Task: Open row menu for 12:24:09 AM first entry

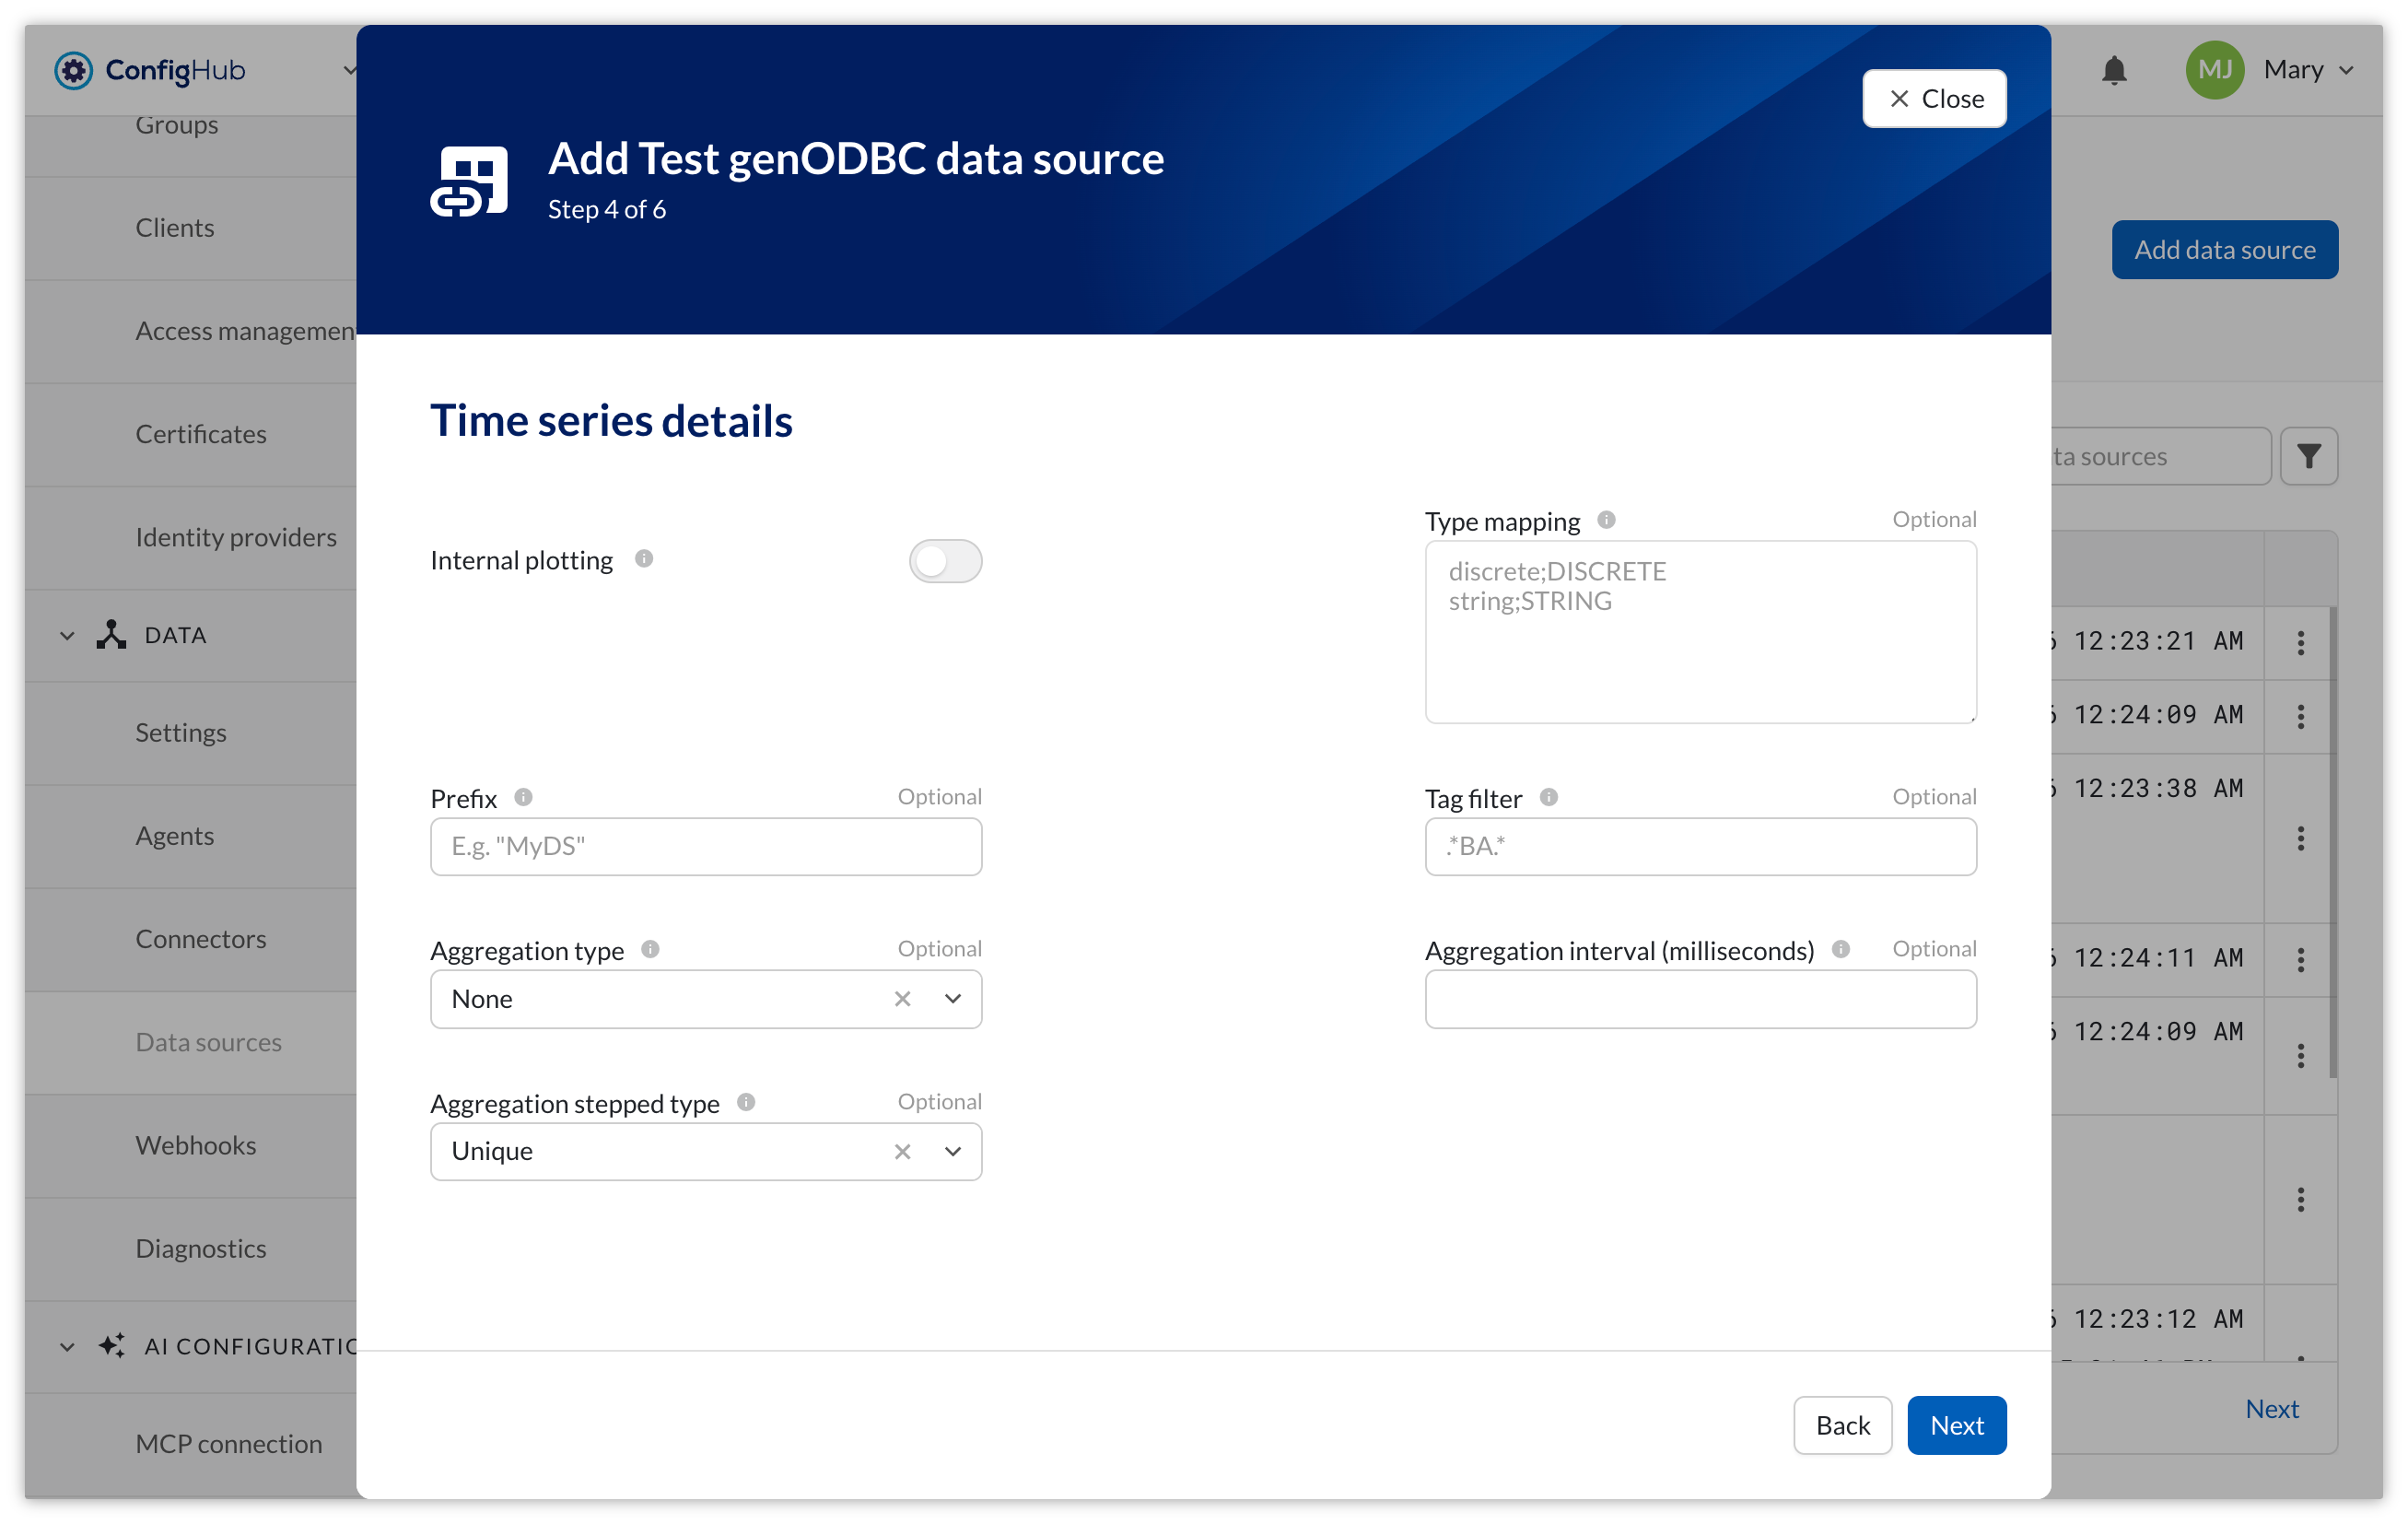Action: point(2300,717)
